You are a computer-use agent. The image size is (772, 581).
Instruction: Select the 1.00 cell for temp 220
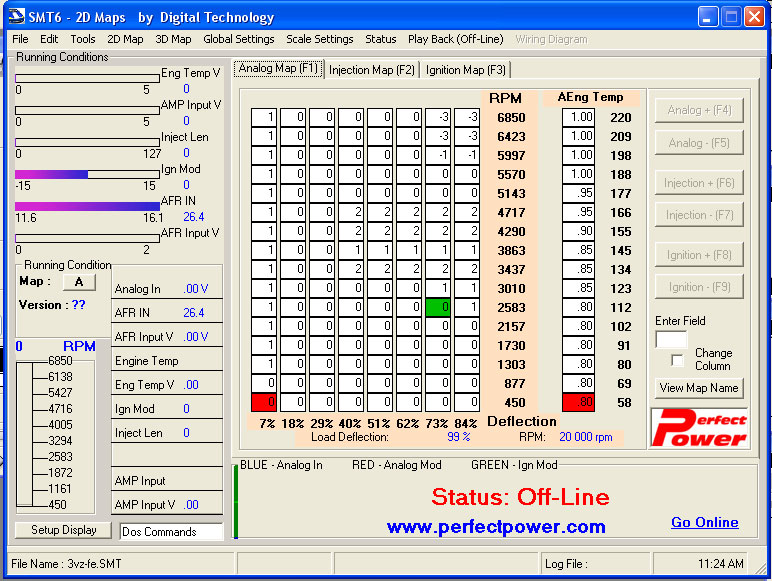(578, 117)
